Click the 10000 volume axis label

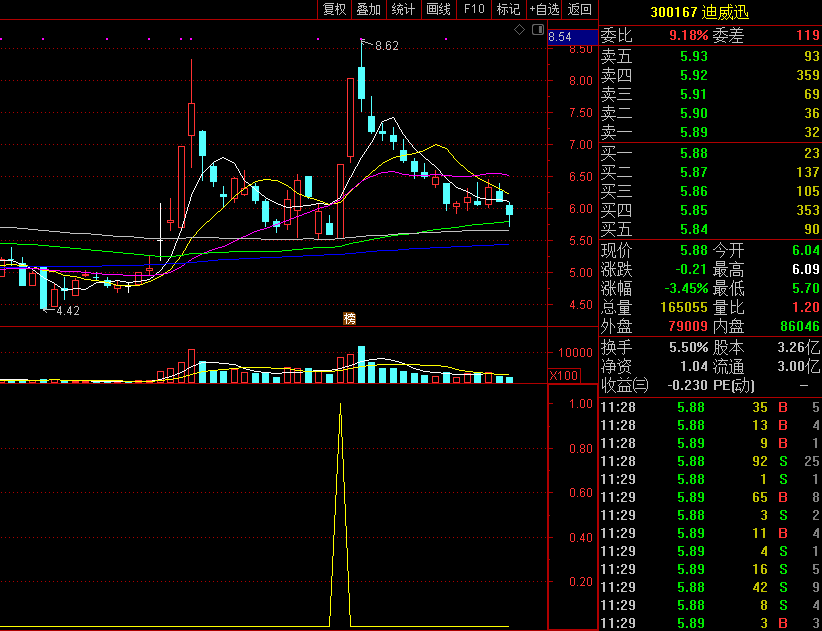point(575,352)
